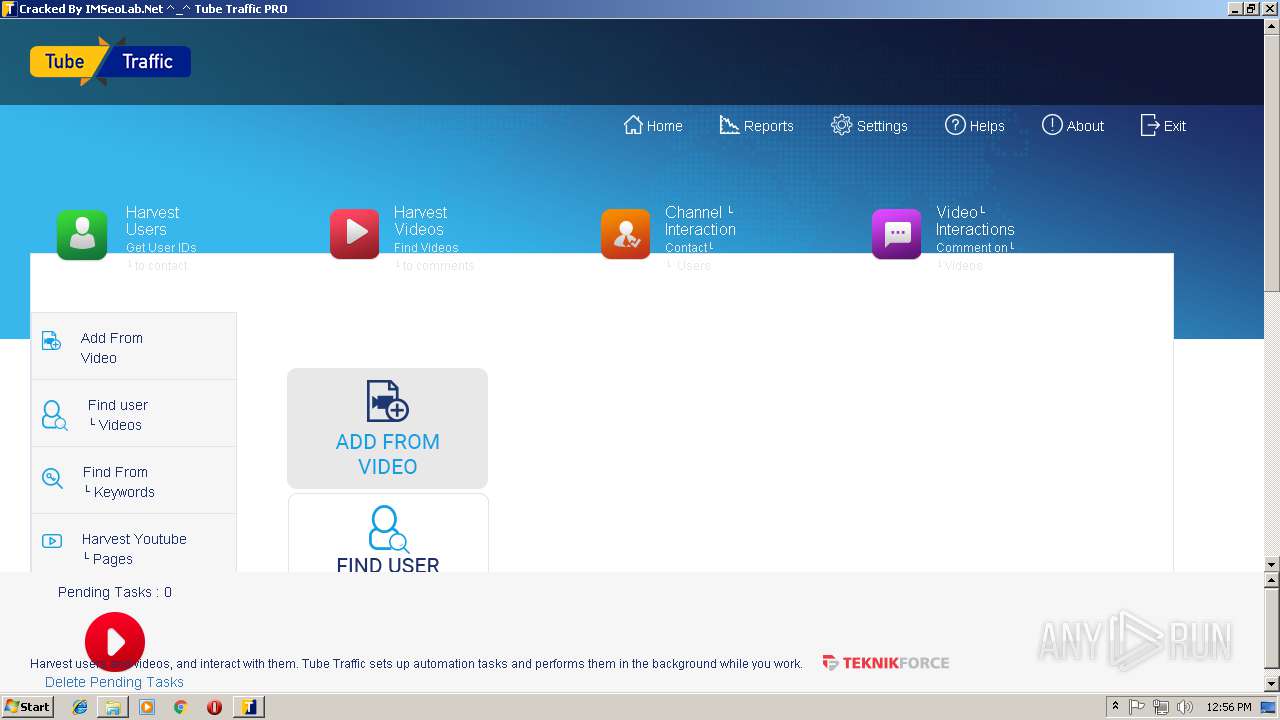This screenshot has height=720, width=1280.
Task: Open the Reports menu item
Action: pyautogui.click(x=756, y=125)
